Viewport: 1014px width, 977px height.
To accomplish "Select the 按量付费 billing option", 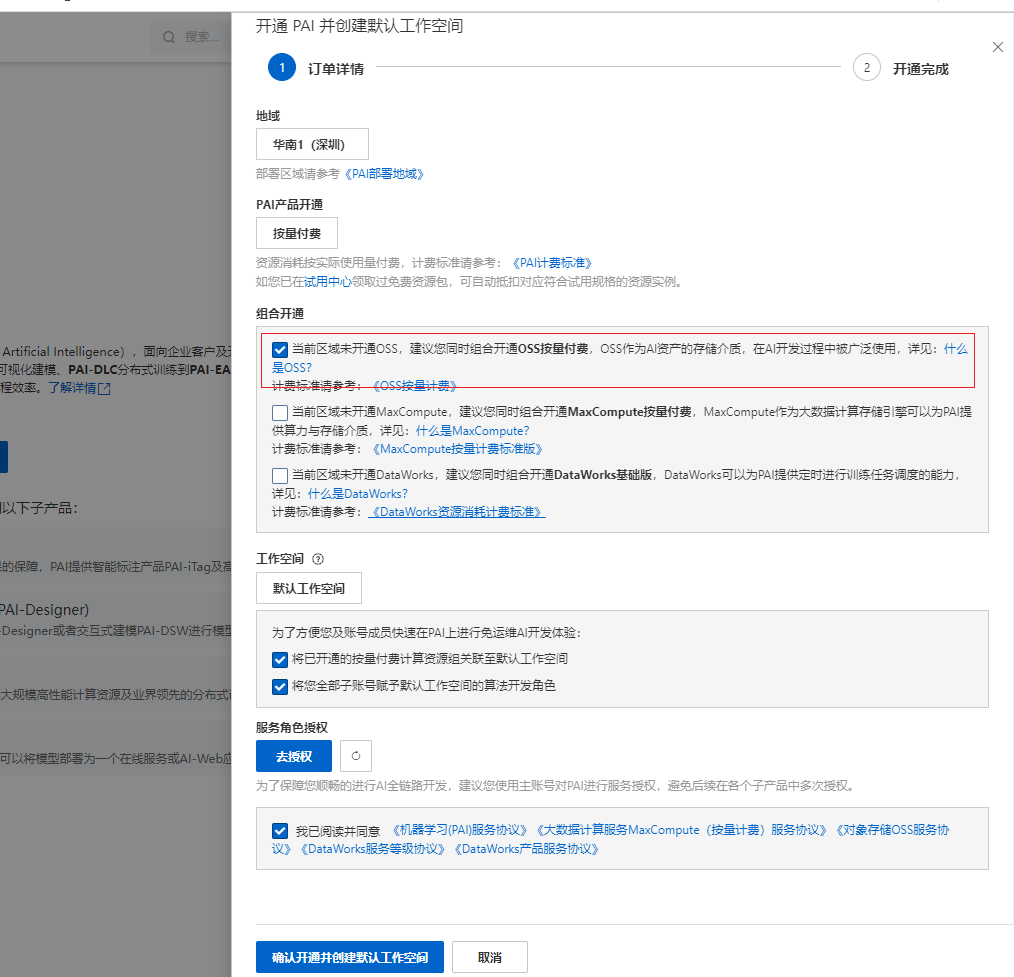I will tap(297, 233).
